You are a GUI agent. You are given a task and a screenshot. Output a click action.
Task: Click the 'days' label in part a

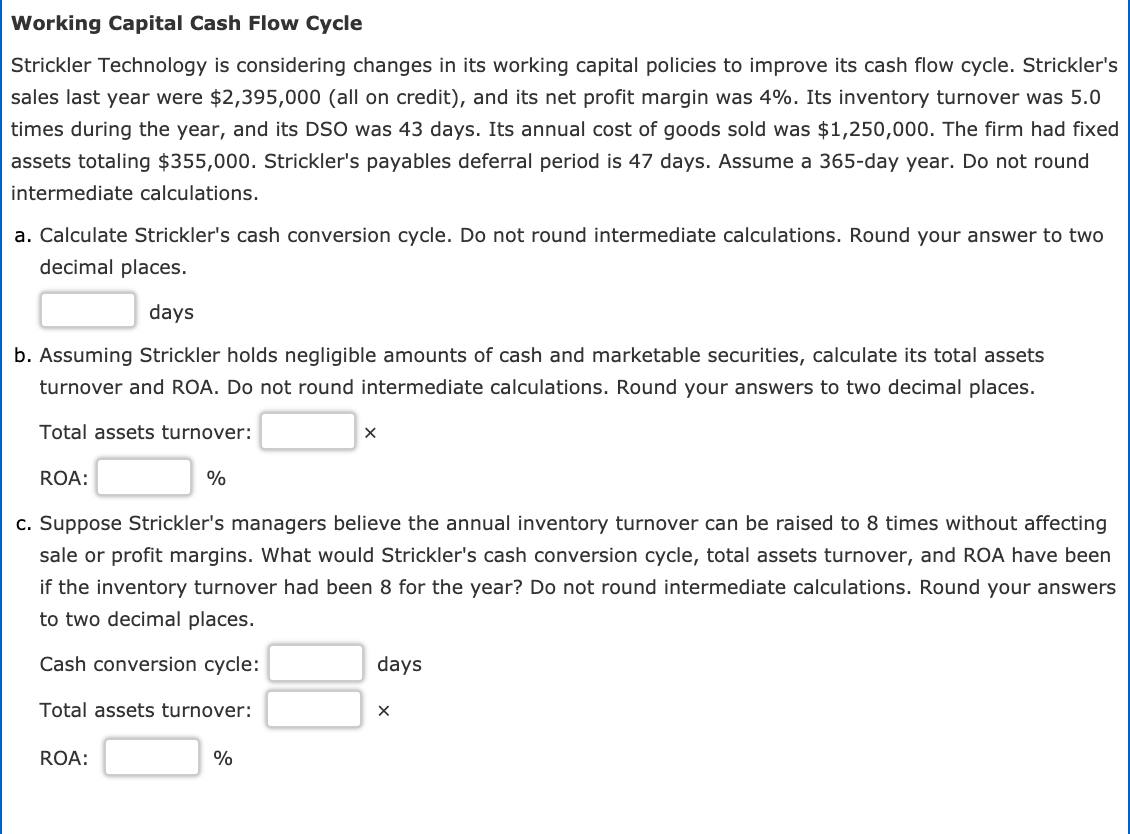click(170, 312)
